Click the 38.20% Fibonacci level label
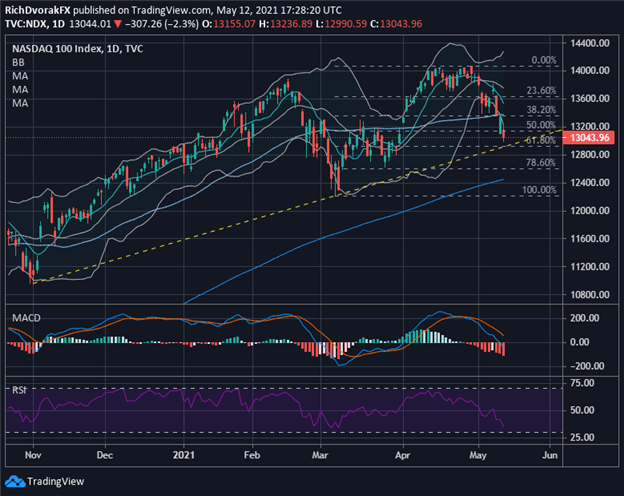 pos(541,110)
